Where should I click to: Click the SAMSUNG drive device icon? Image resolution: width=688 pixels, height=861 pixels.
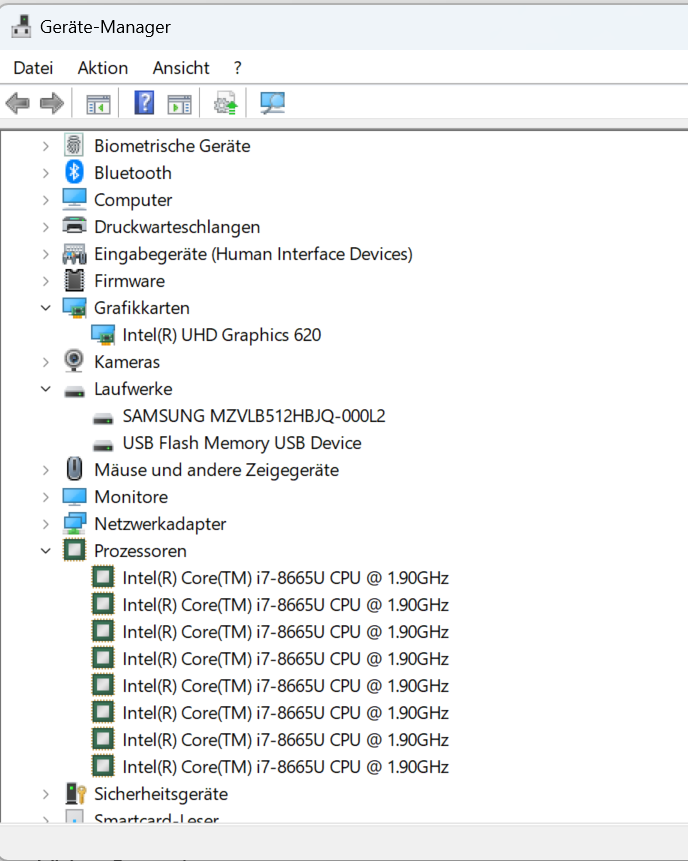[103, 418]
